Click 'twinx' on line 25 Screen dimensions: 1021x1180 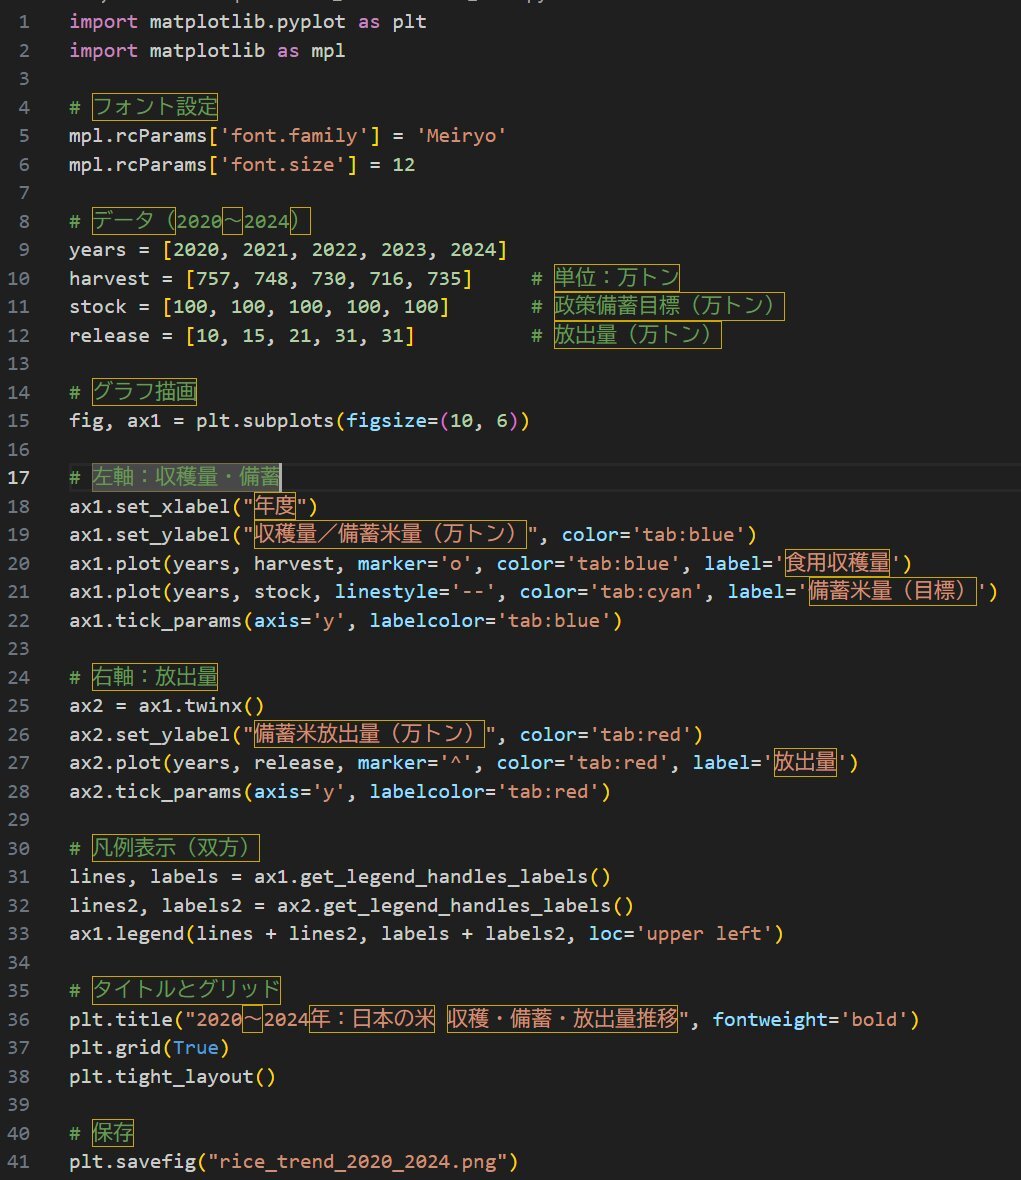pyautogui.click(x=213, y=707)
